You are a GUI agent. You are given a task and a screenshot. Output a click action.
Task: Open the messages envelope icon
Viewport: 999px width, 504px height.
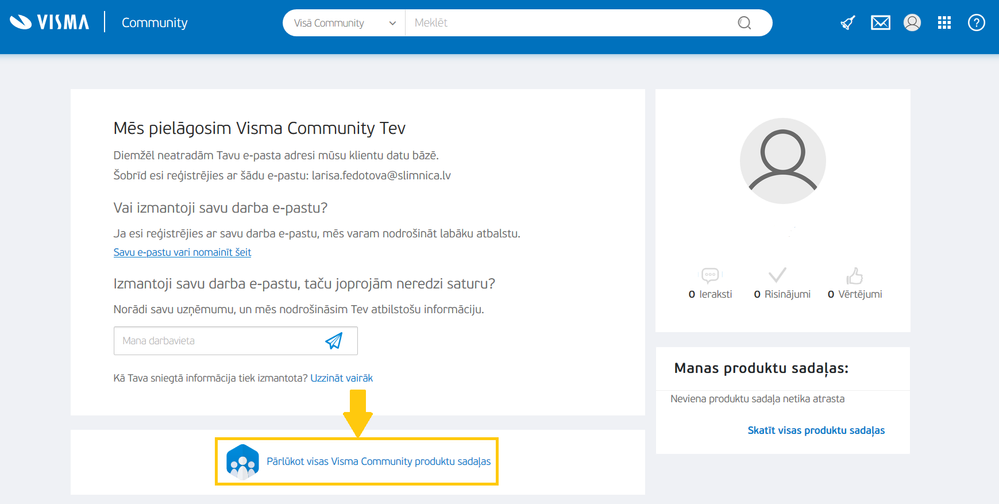pyautogui.click(x=880, y=23)
